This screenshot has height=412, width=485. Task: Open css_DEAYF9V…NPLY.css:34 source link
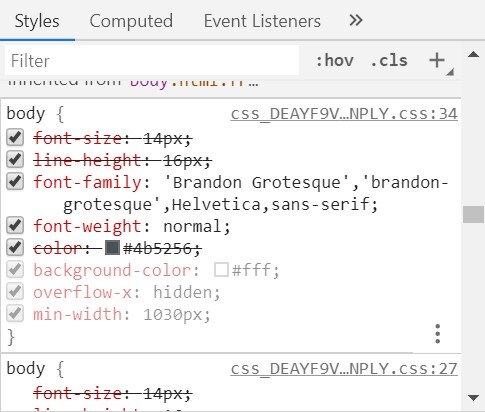click(344, 114)
